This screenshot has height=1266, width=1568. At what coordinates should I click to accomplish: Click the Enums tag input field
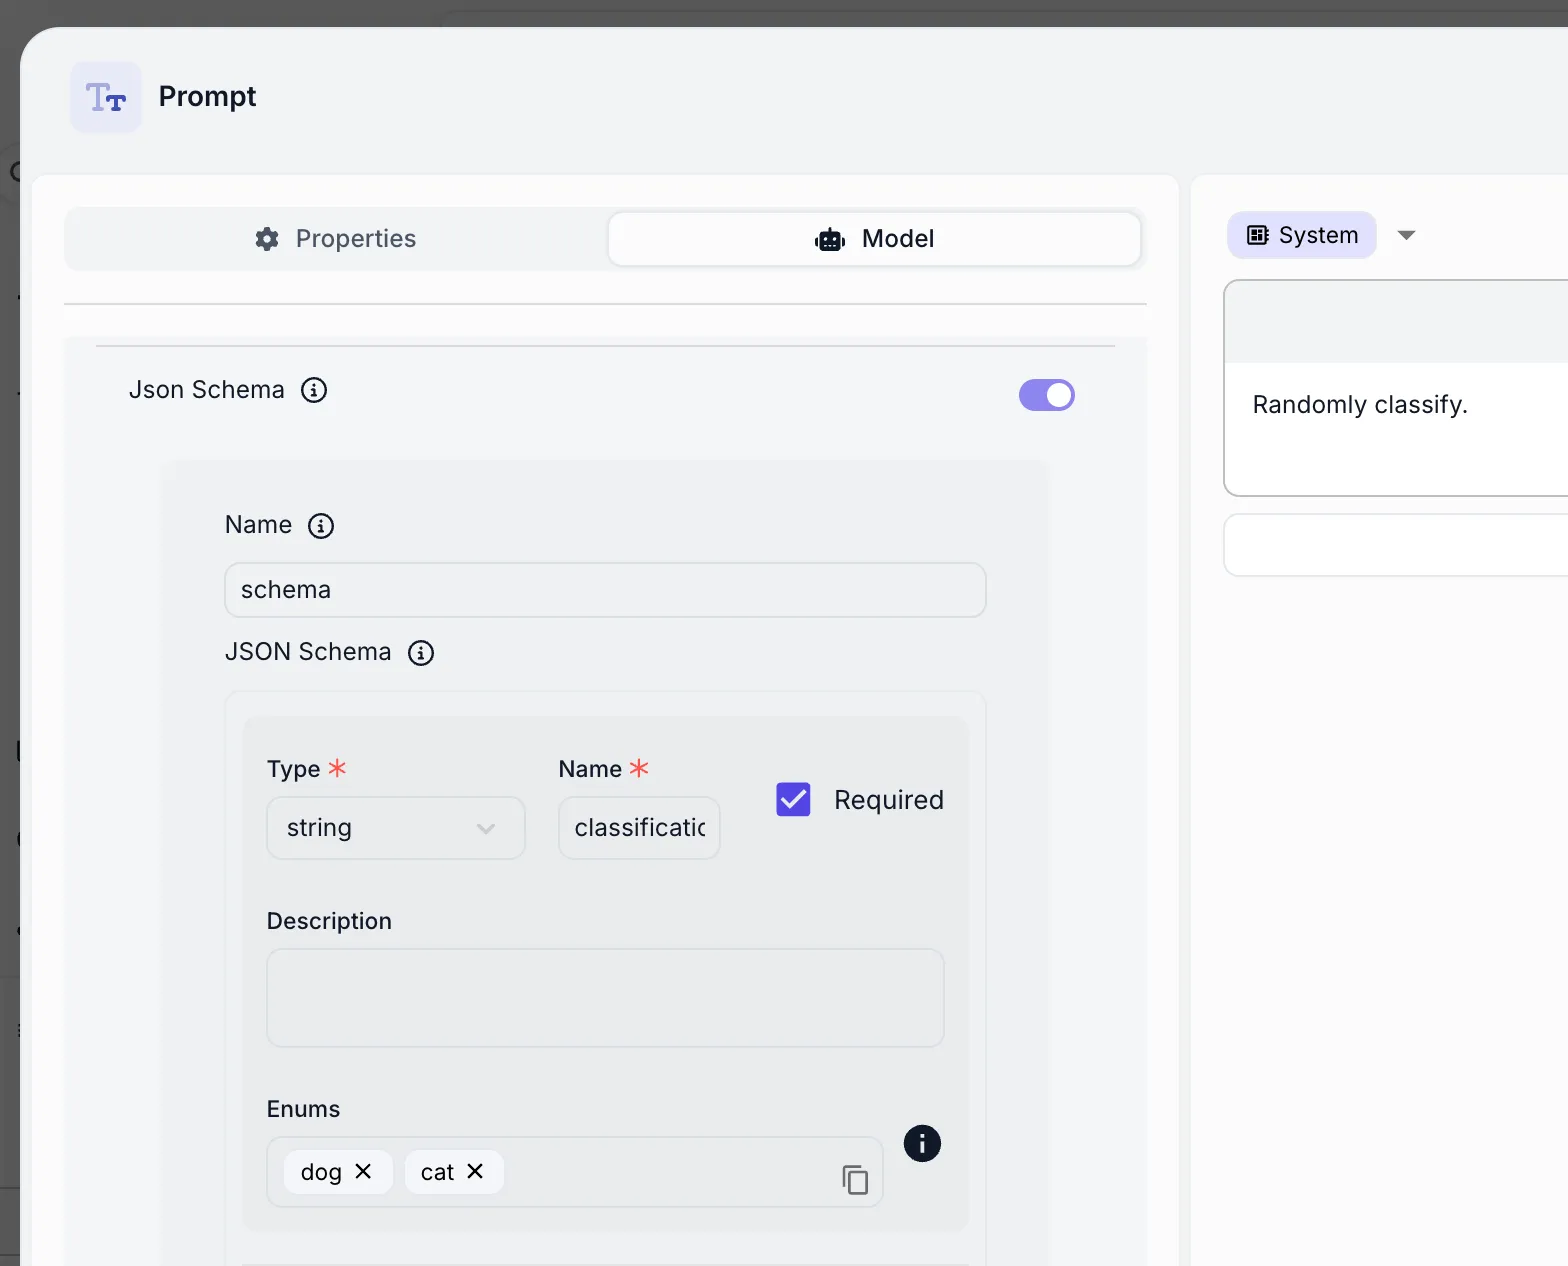click(575, 1172)
